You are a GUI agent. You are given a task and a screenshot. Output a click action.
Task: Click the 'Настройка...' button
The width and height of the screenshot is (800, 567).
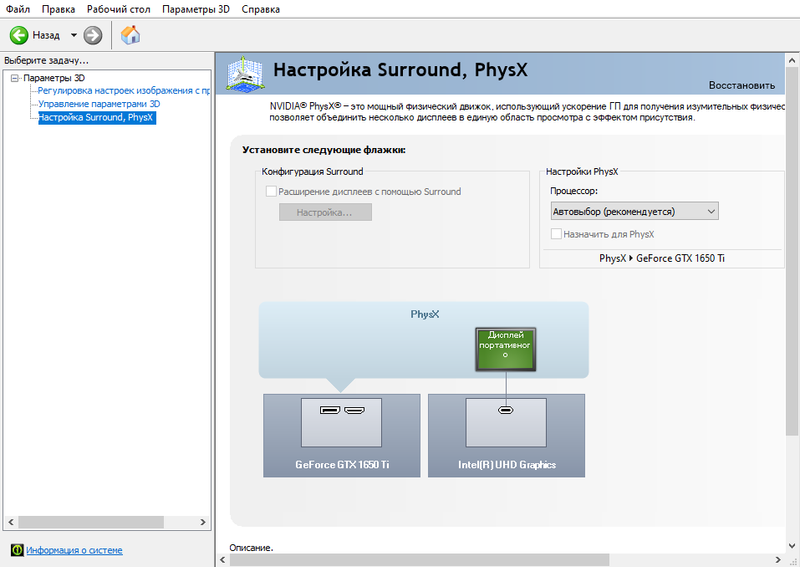click(325, 212)
